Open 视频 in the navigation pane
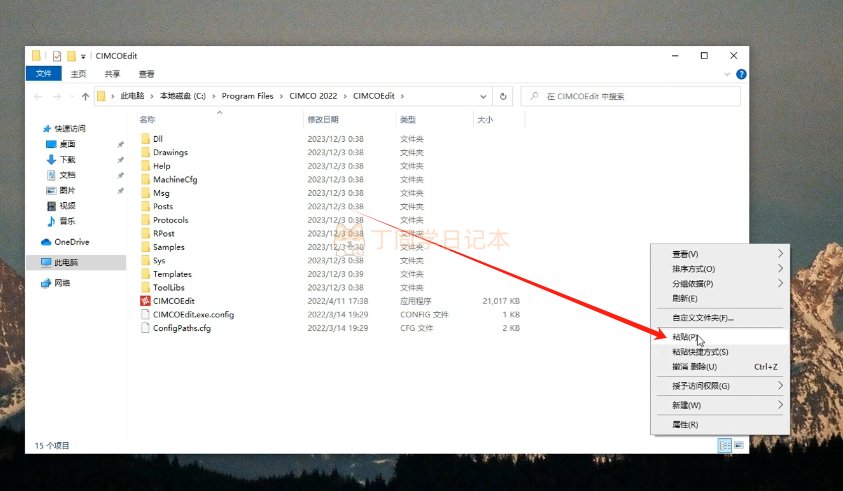 [67, 205]
